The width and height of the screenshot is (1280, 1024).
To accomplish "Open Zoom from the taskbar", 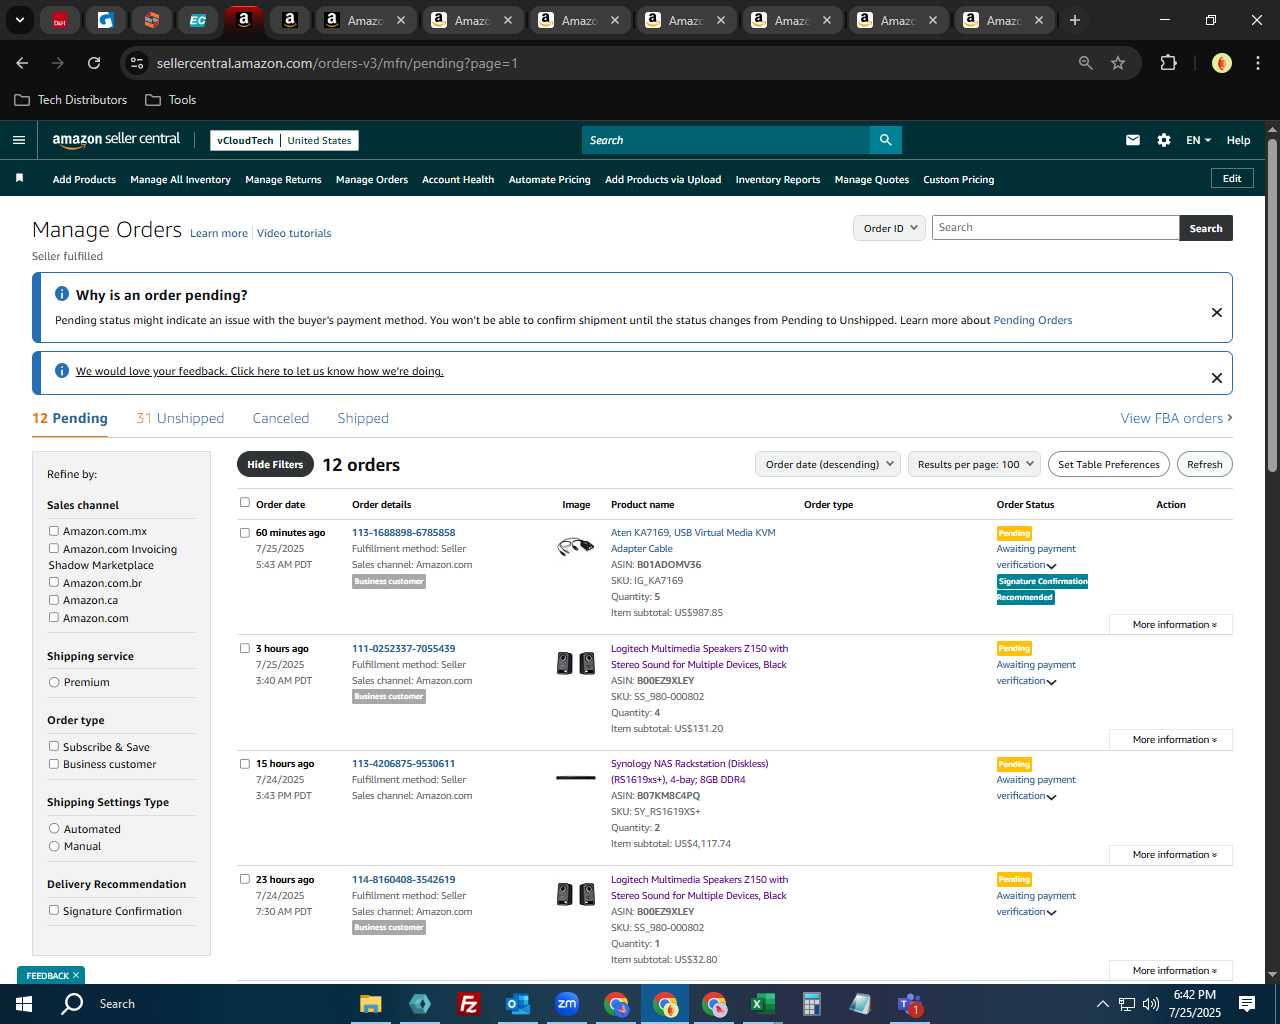I will tap(567, 1004).
